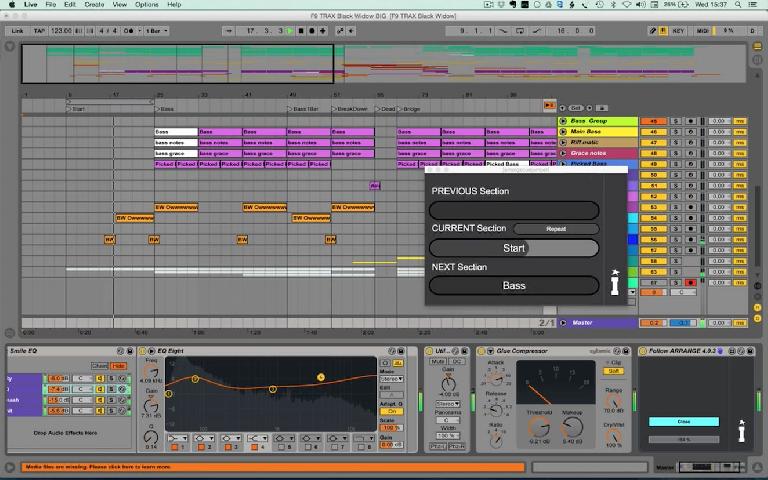Turn off EQ Eight Adaptive Q On button
This screenshot has width=768, height=480.
391,411
